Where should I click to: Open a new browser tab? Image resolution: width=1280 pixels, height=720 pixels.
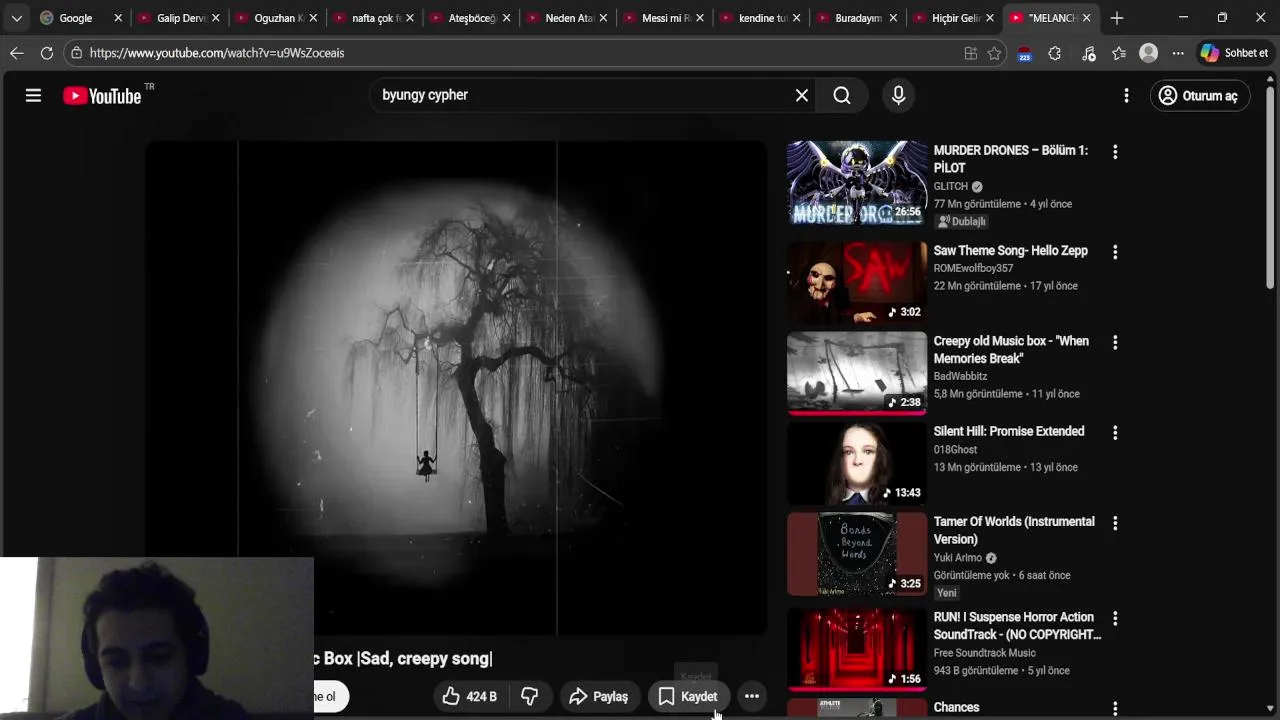pyautogui.click(x=1117, y=18)
